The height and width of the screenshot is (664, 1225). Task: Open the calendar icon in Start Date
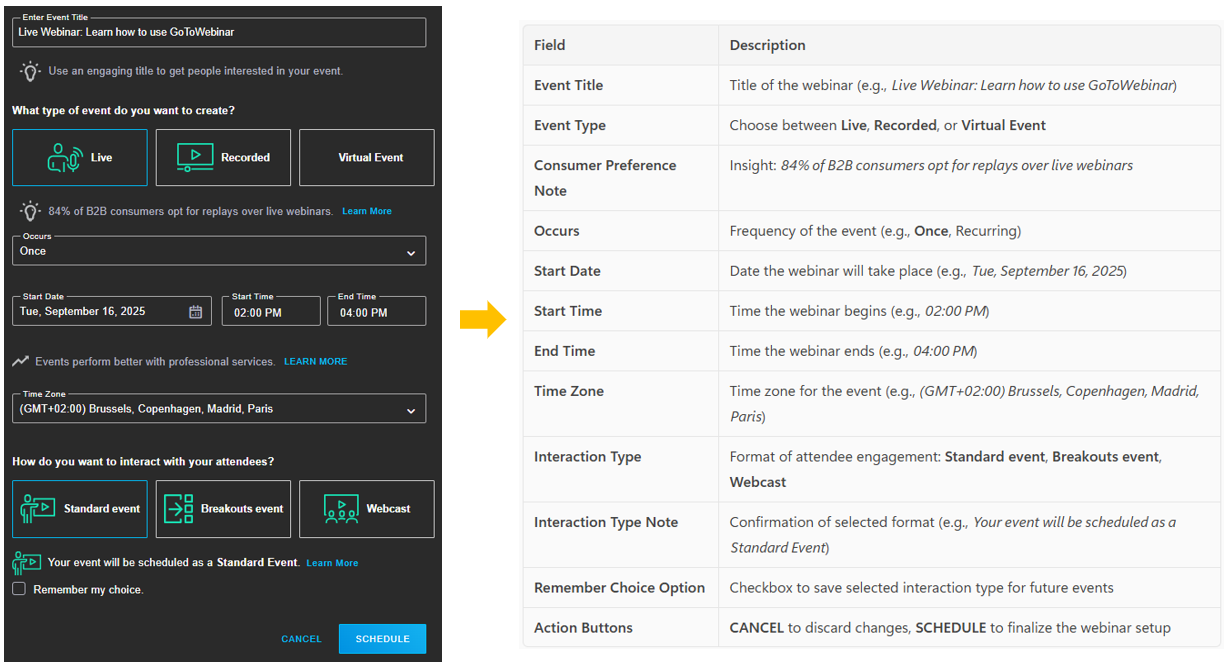196,312
